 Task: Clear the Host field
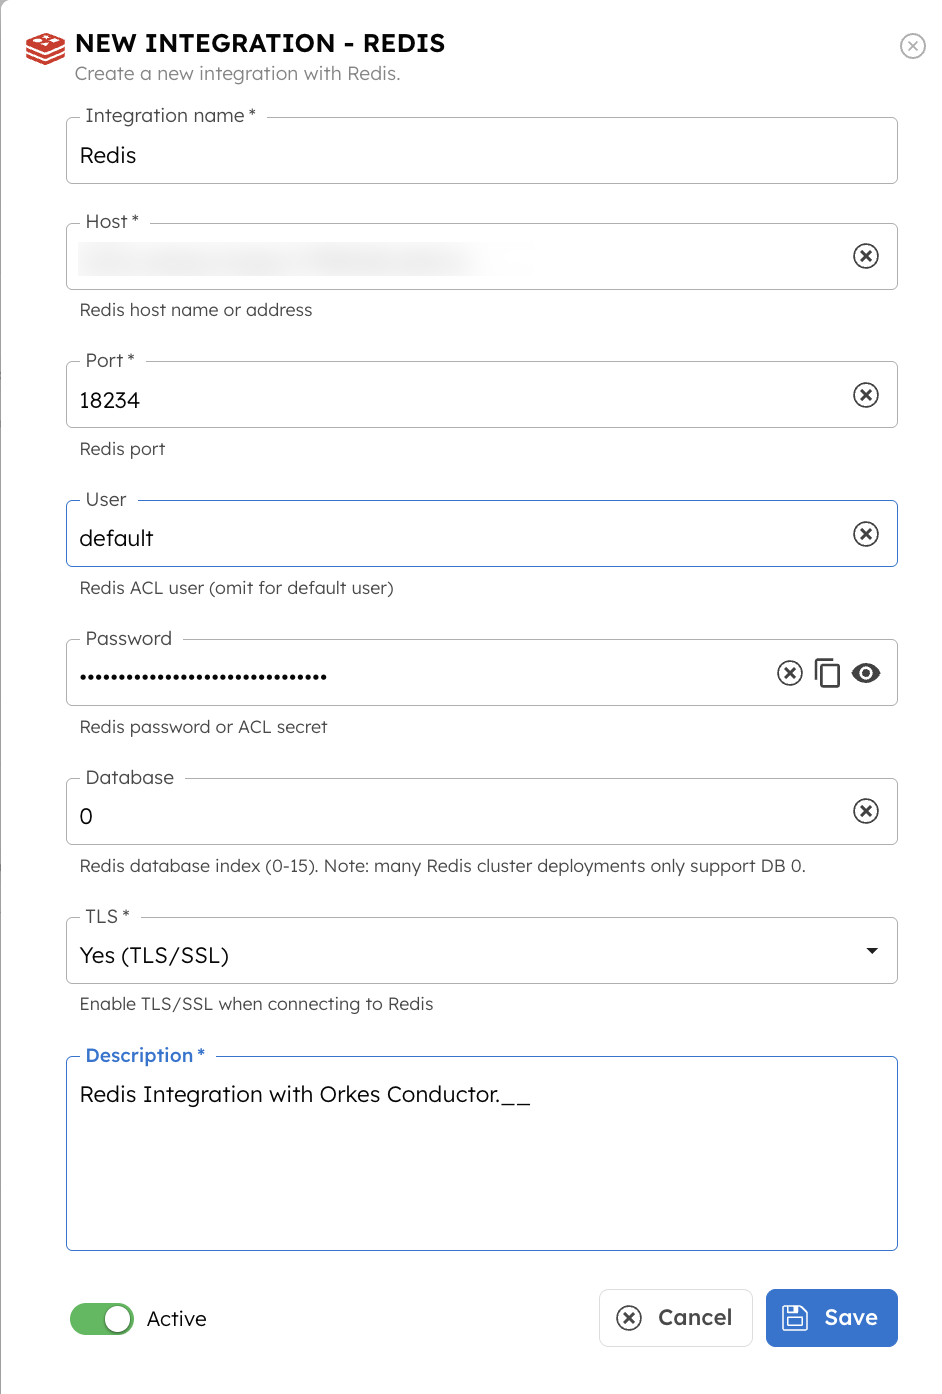pyautogui.click(x=866, y=256)
